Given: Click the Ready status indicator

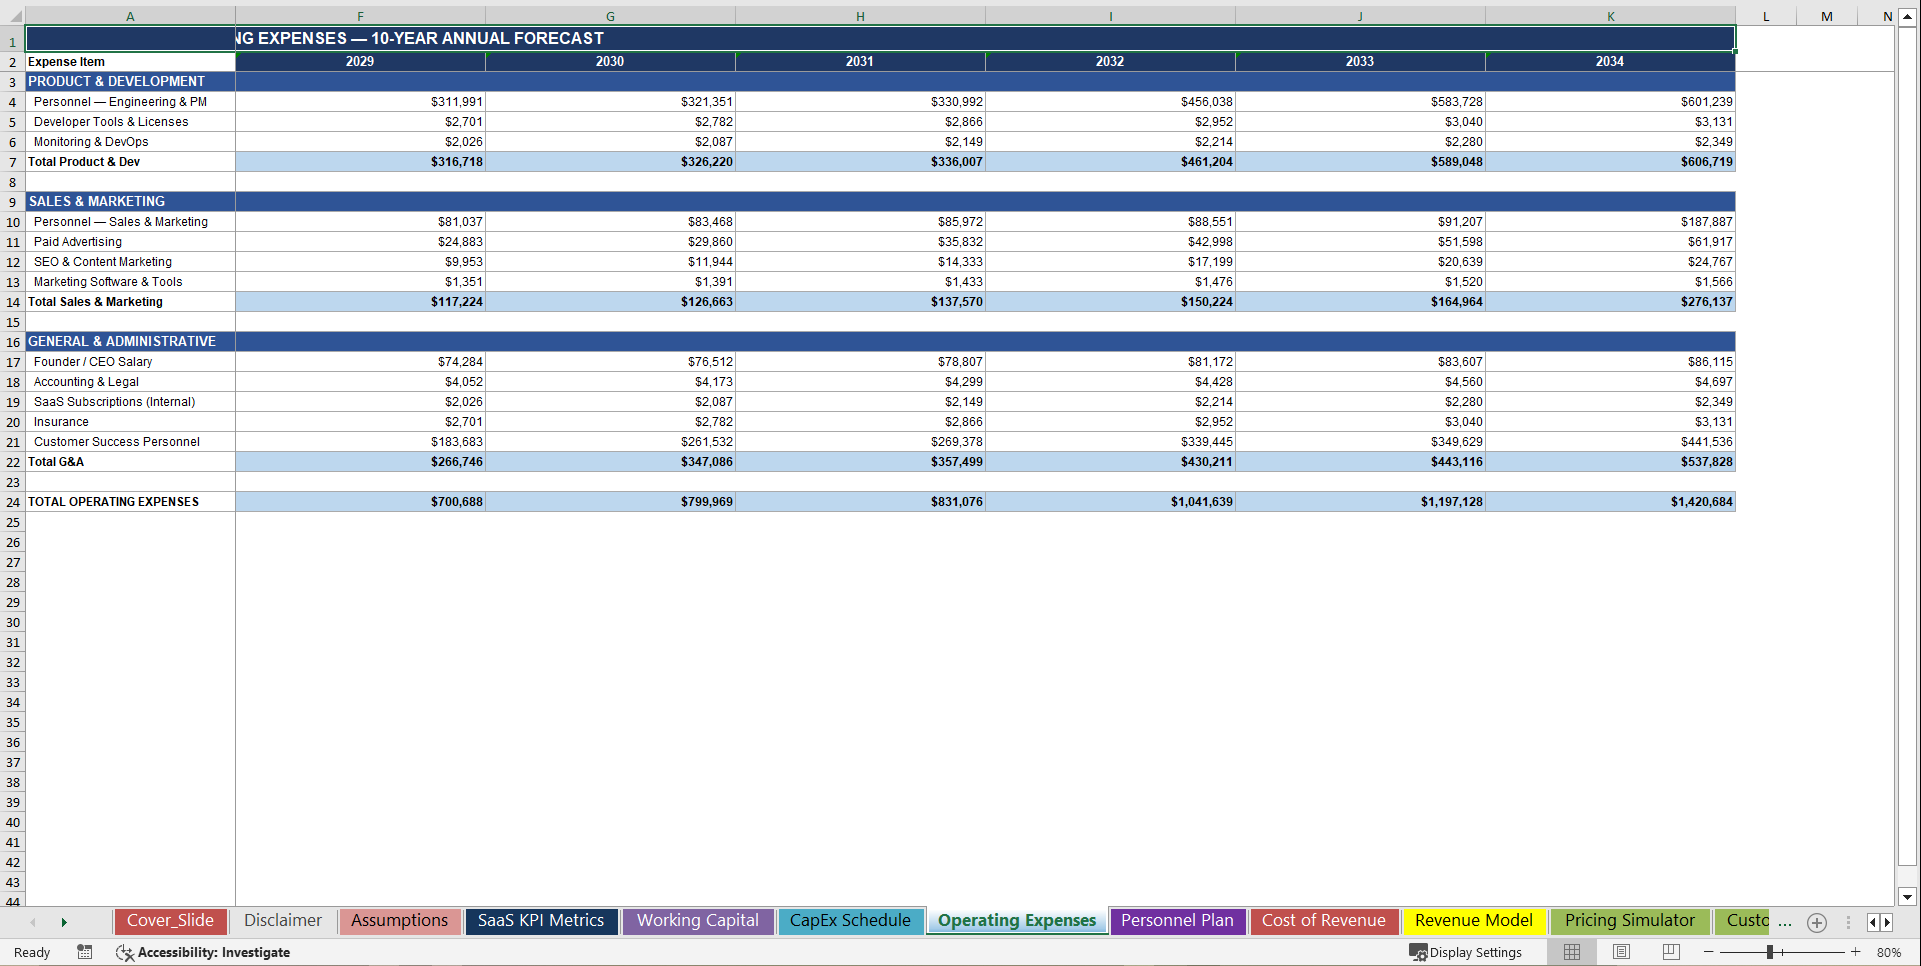Looking at the screenshot, I should tap(31, 952).
